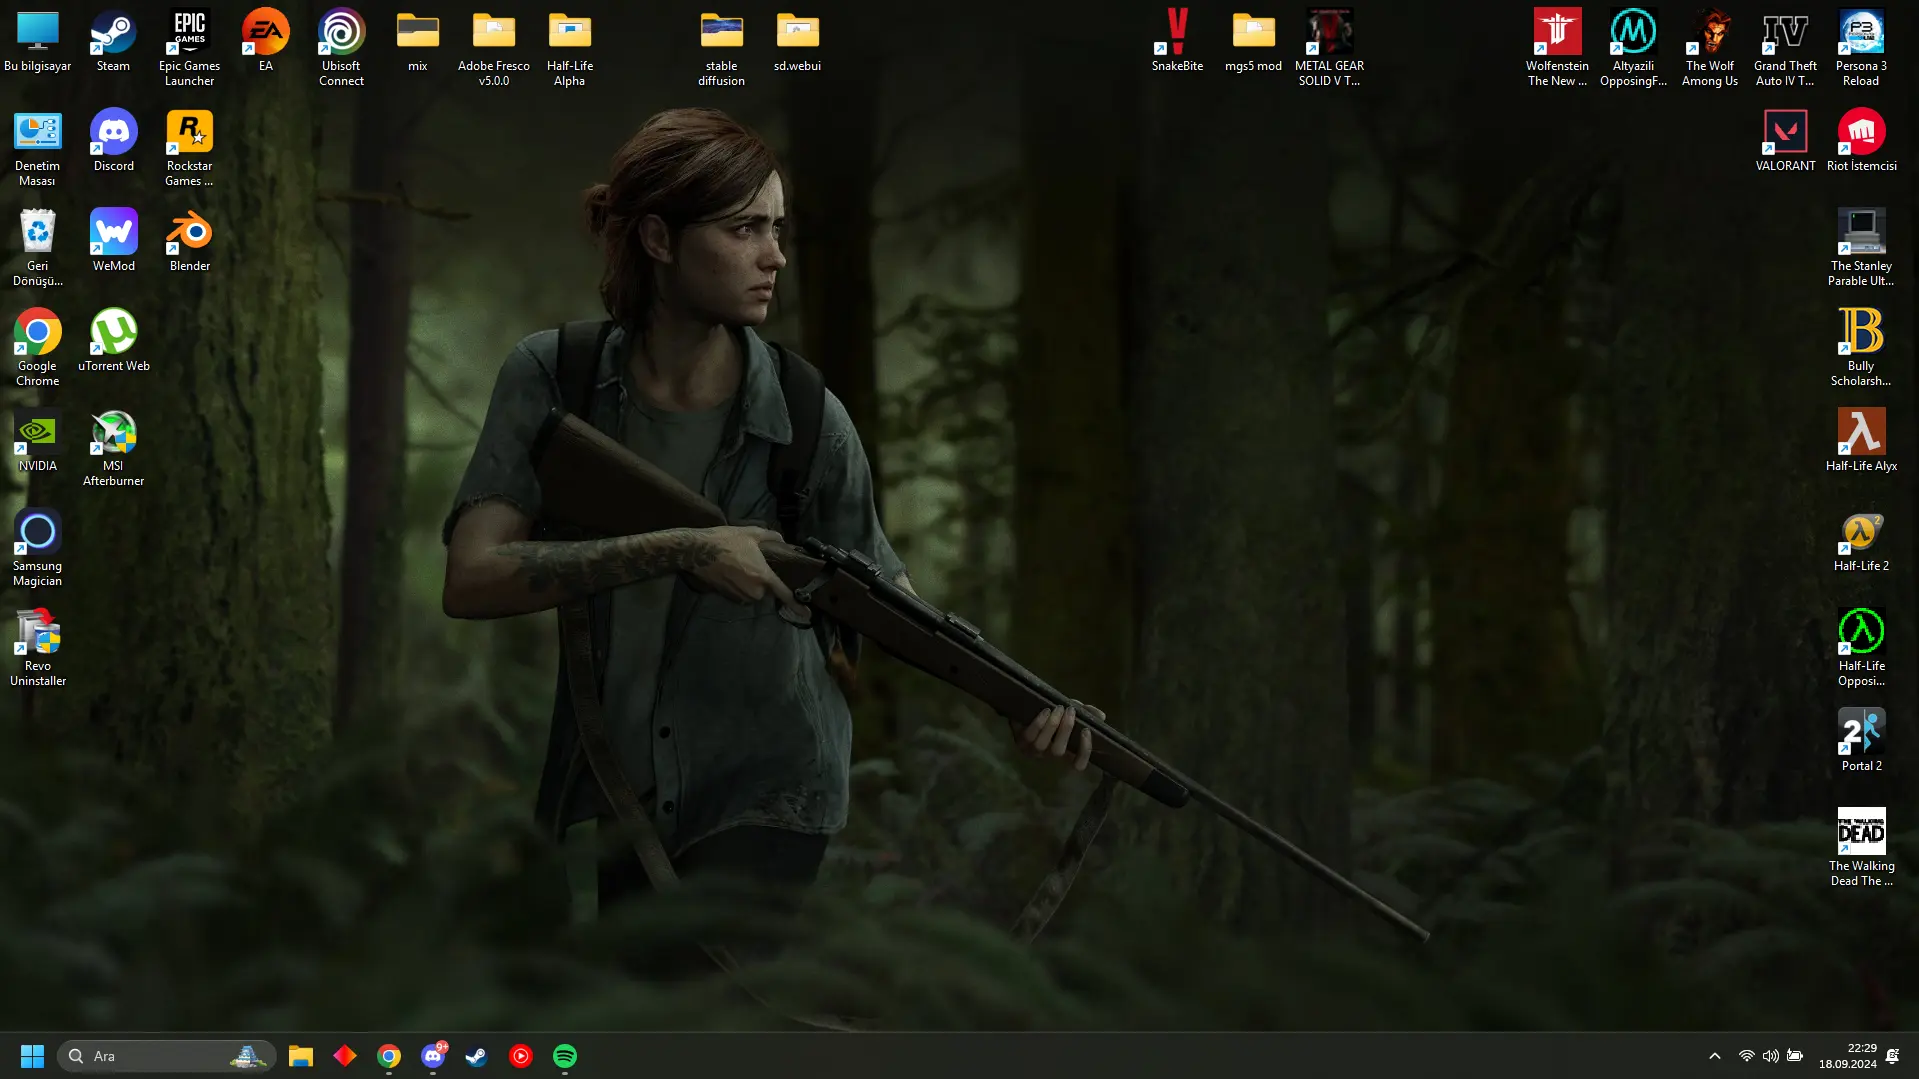1919x1079 pixels.
Task: Click the Bully Scholarship shortcut
Action: tap(1862, 348)
